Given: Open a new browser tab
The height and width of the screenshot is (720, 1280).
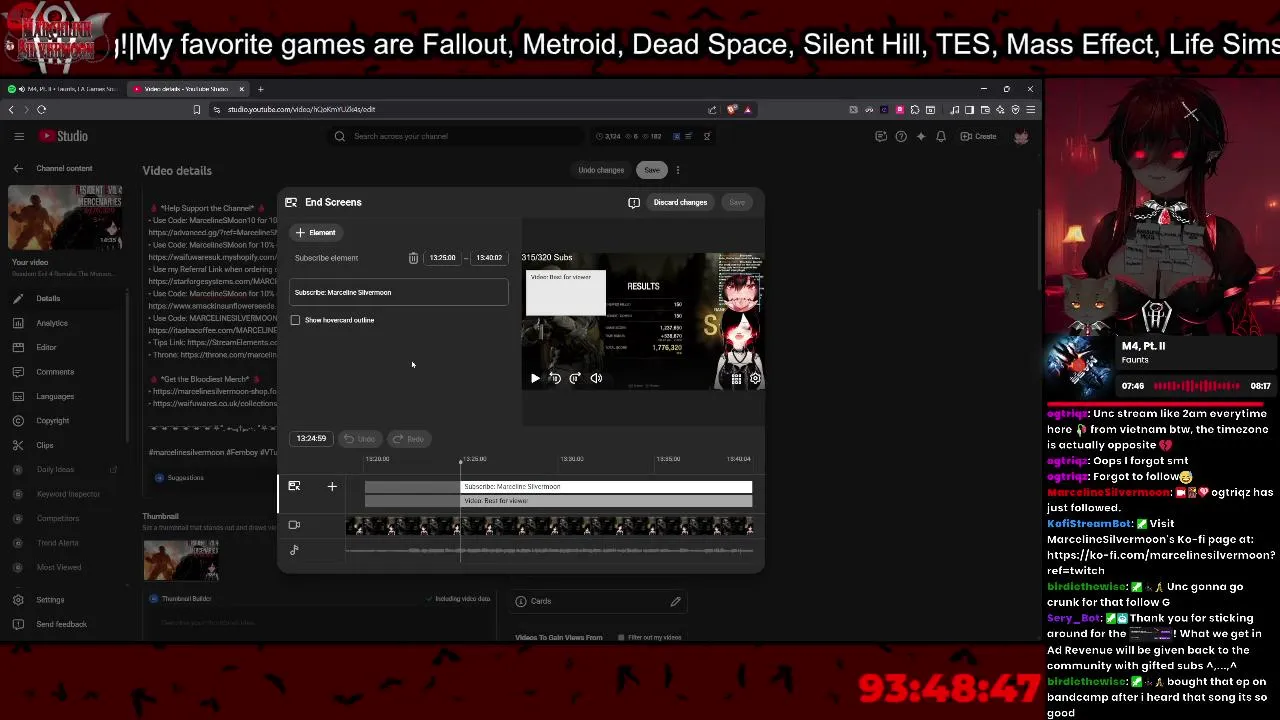Looking at the screenshot, I should [260, 89].
